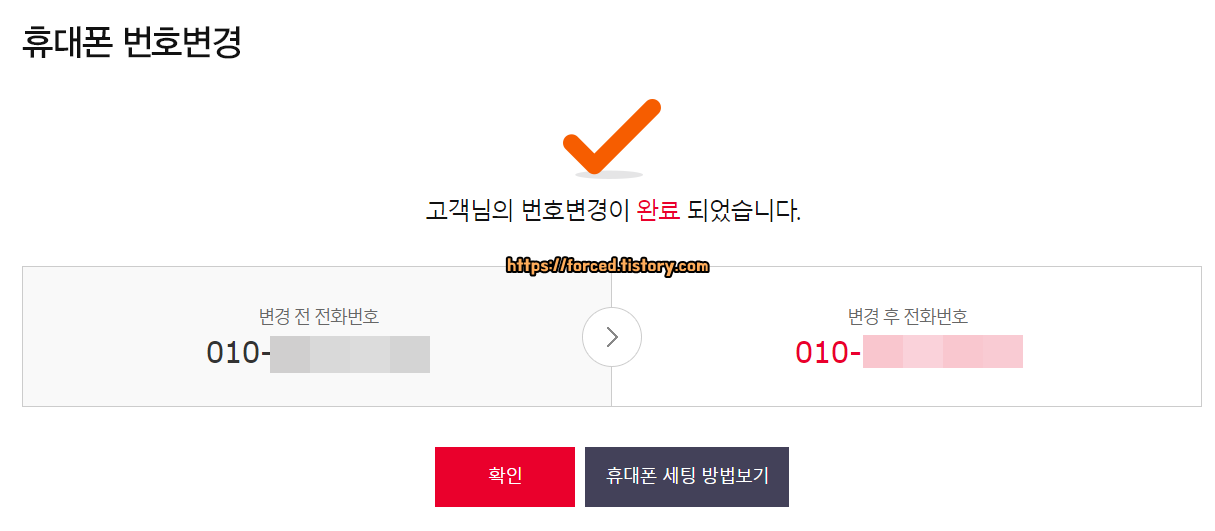Open 휴대폰 세팅 방법보기 guide

point(687,477)
